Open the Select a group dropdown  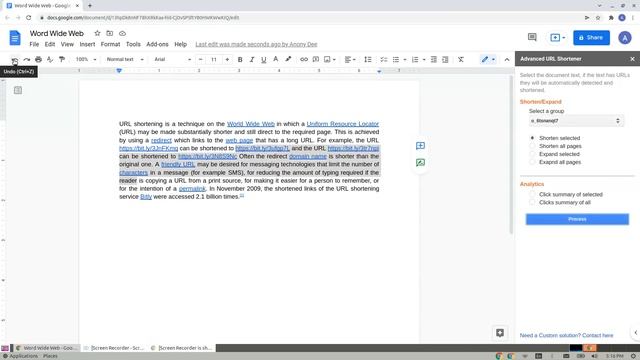click(x=576, y=121)
